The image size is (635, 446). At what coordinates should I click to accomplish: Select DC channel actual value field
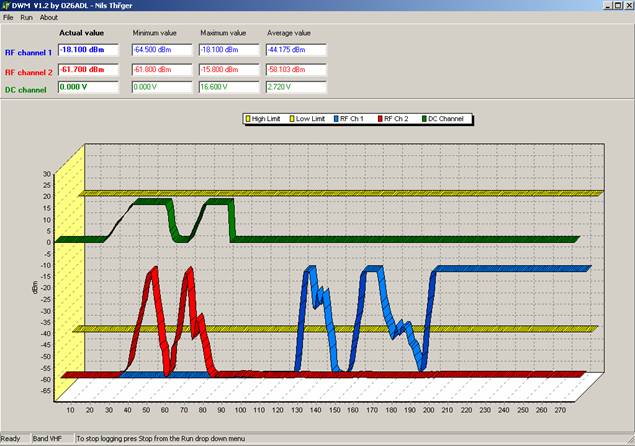(x=88, y=87)
